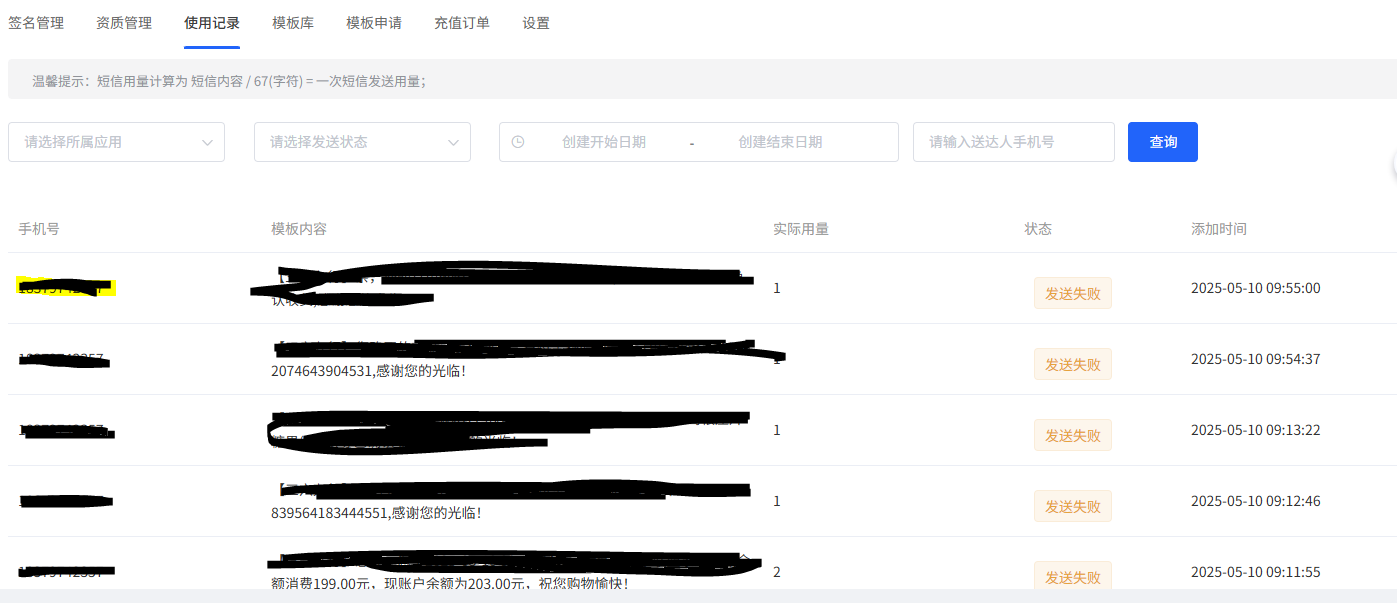1397x603 pixels.
Task: Click the 手机号 column header
Action: tap(39, 229)
